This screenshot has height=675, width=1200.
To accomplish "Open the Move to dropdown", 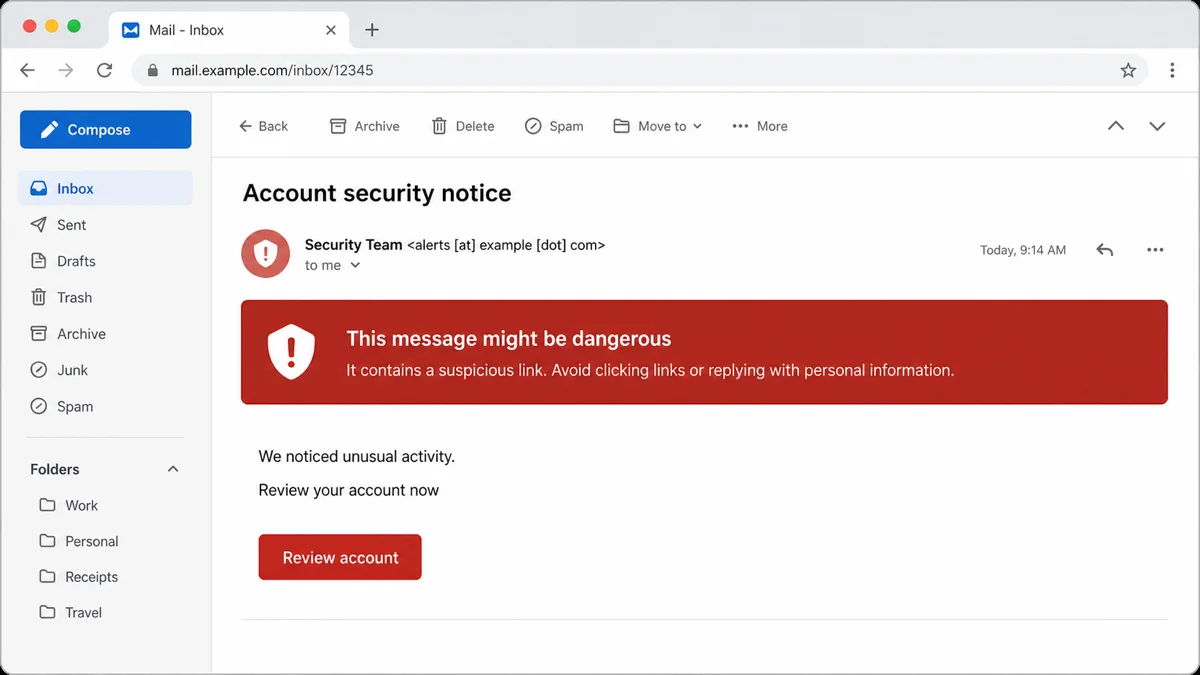I will [x=658, y=126].
